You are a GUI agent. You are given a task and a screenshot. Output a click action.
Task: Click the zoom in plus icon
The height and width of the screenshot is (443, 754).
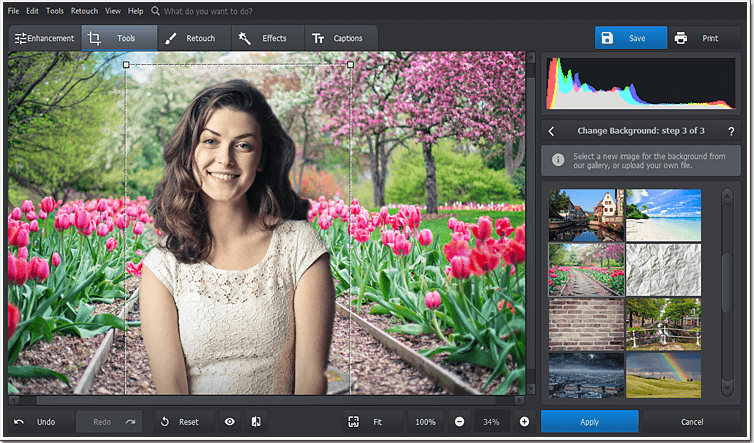(x=524, y=422)
